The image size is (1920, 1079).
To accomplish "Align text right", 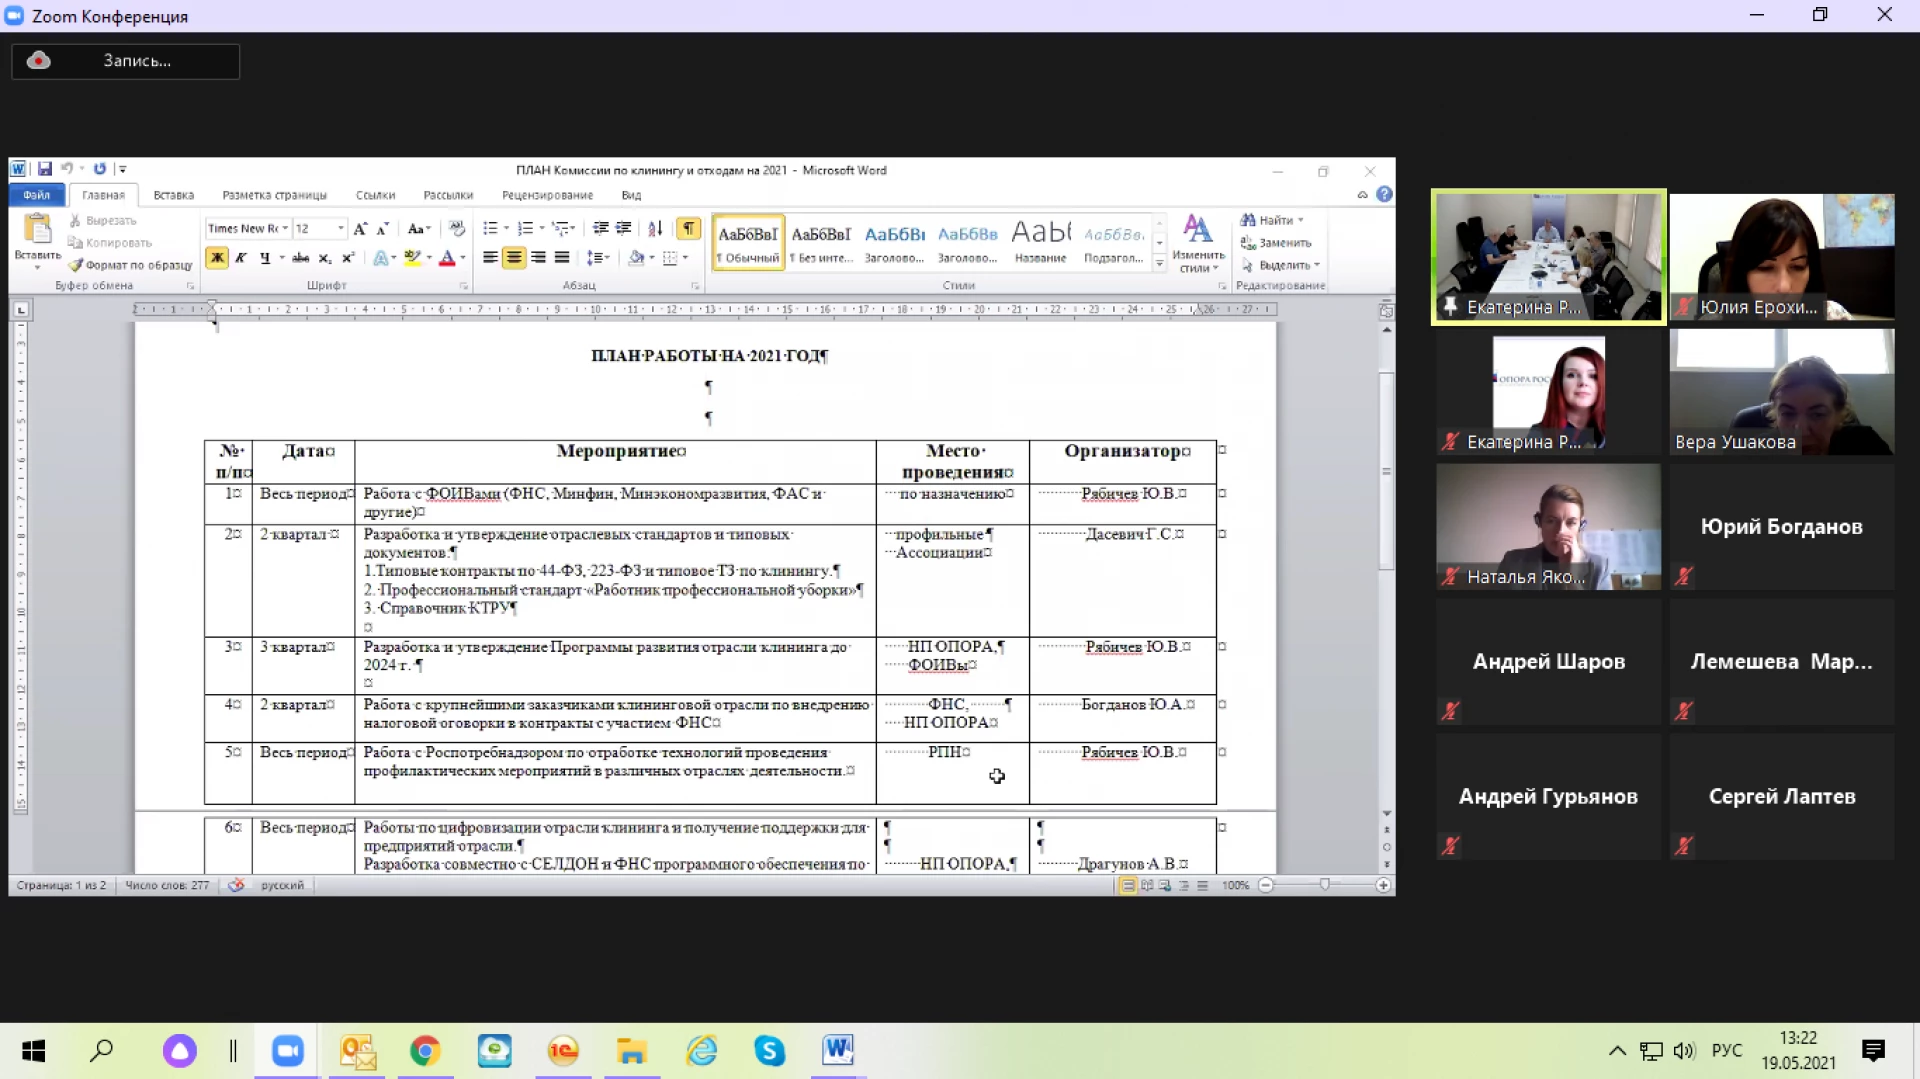I will [x=538, y=258].
